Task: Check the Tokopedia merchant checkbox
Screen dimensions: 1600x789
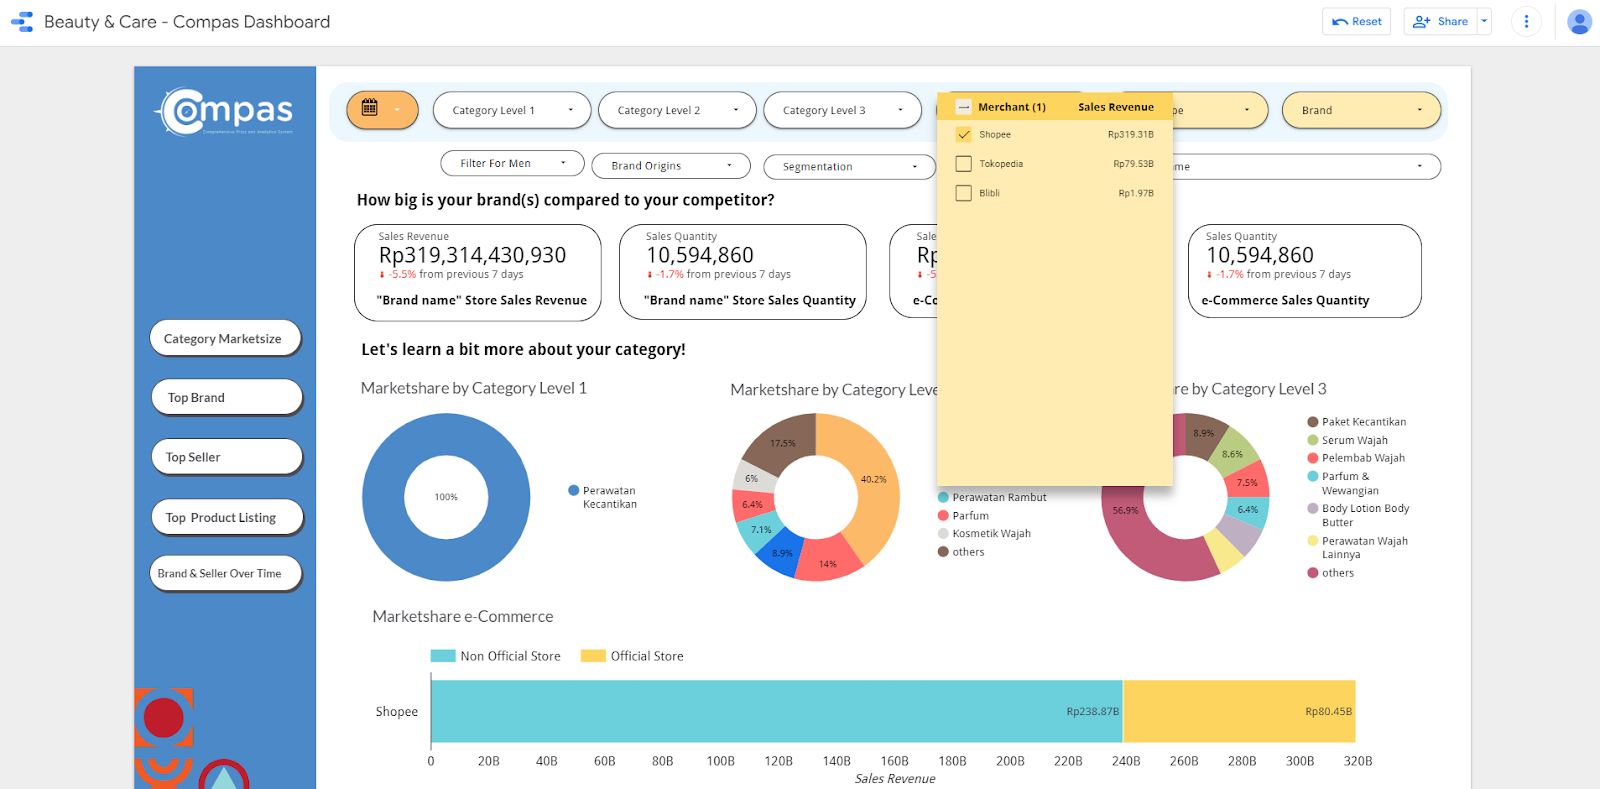Action: point(964,164)
